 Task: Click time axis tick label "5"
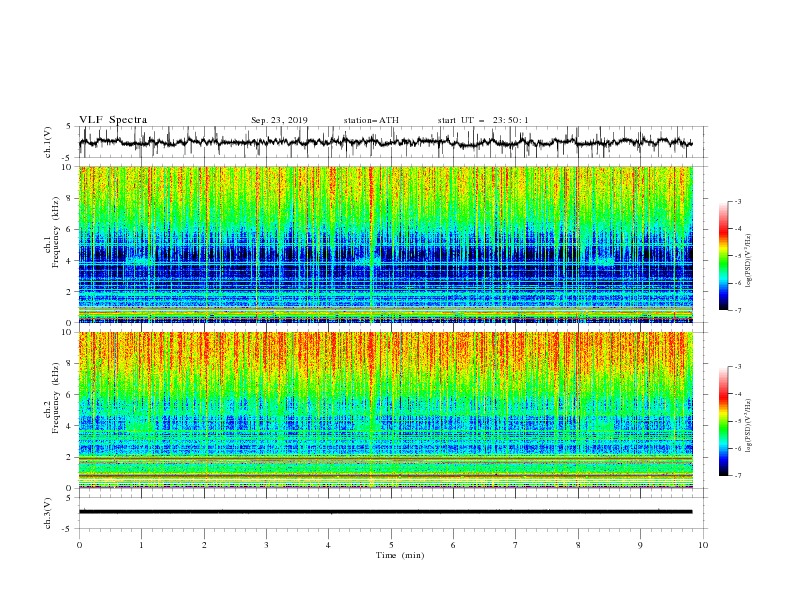point(391,545)
